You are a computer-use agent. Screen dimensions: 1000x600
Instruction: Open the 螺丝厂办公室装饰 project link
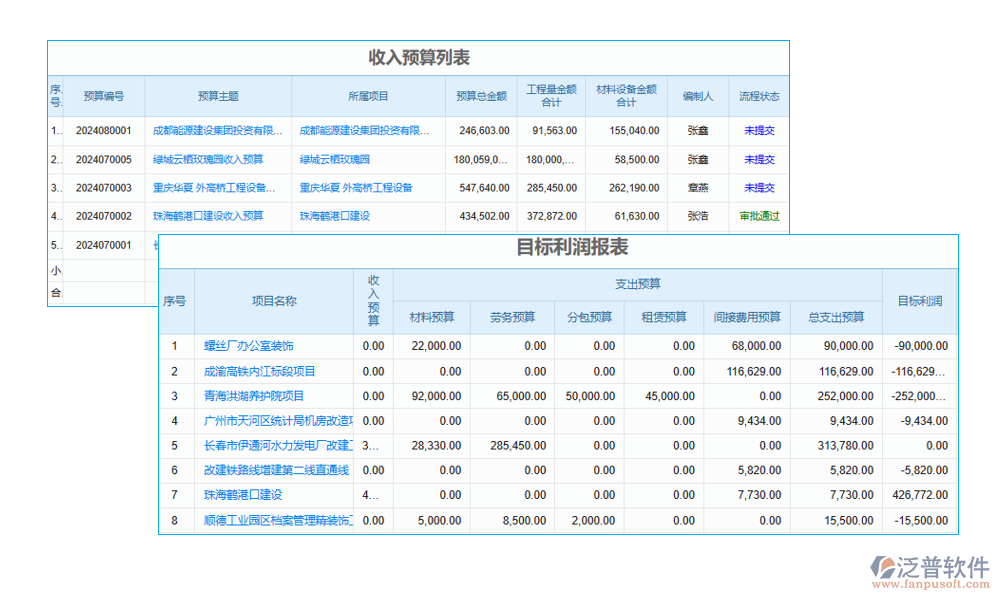(249, 346)
